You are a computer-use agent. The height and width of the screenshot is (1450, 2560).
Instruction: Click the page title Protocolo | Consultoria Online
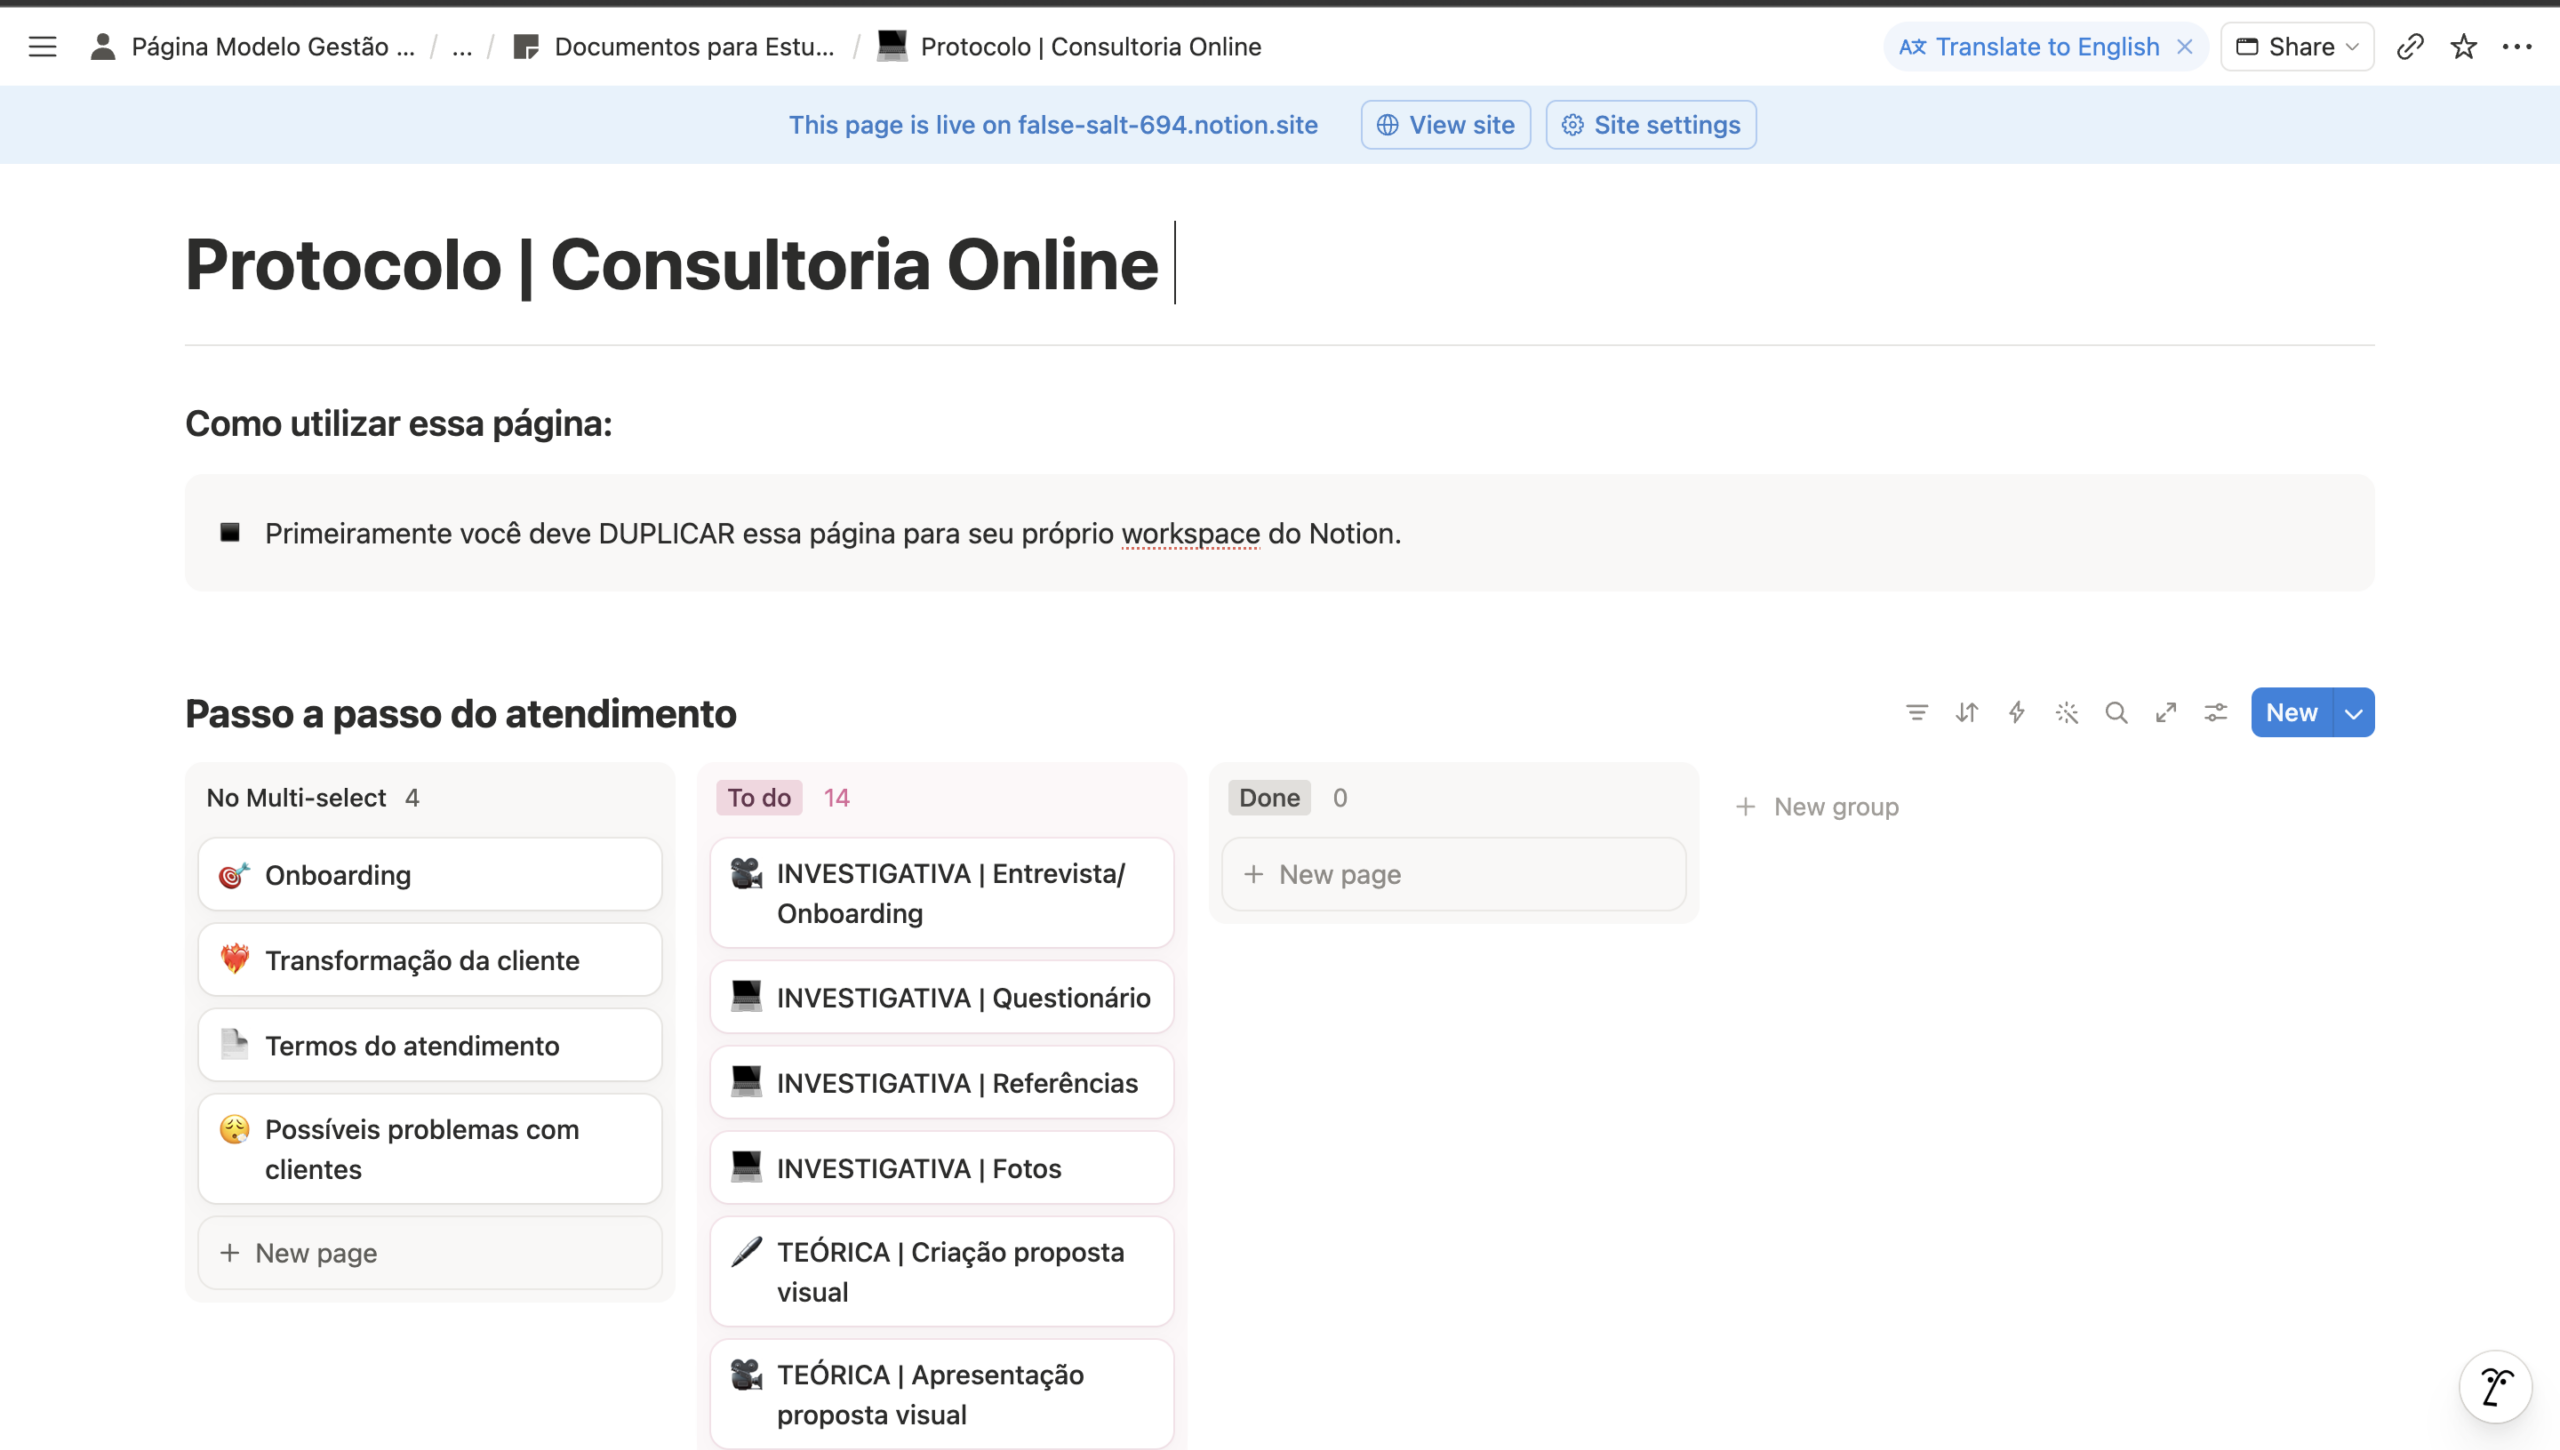click(672, 264)
